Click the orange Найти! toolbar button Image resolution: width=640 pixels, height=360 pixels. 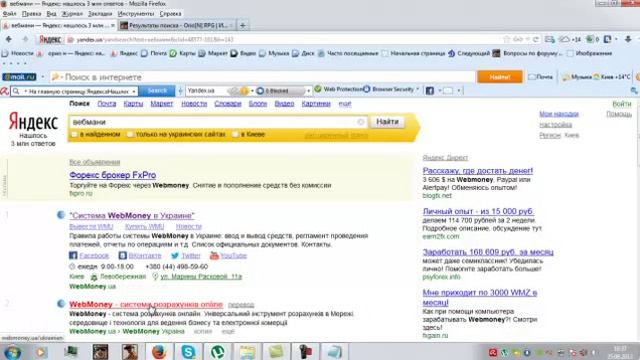[x=500, y=77]
